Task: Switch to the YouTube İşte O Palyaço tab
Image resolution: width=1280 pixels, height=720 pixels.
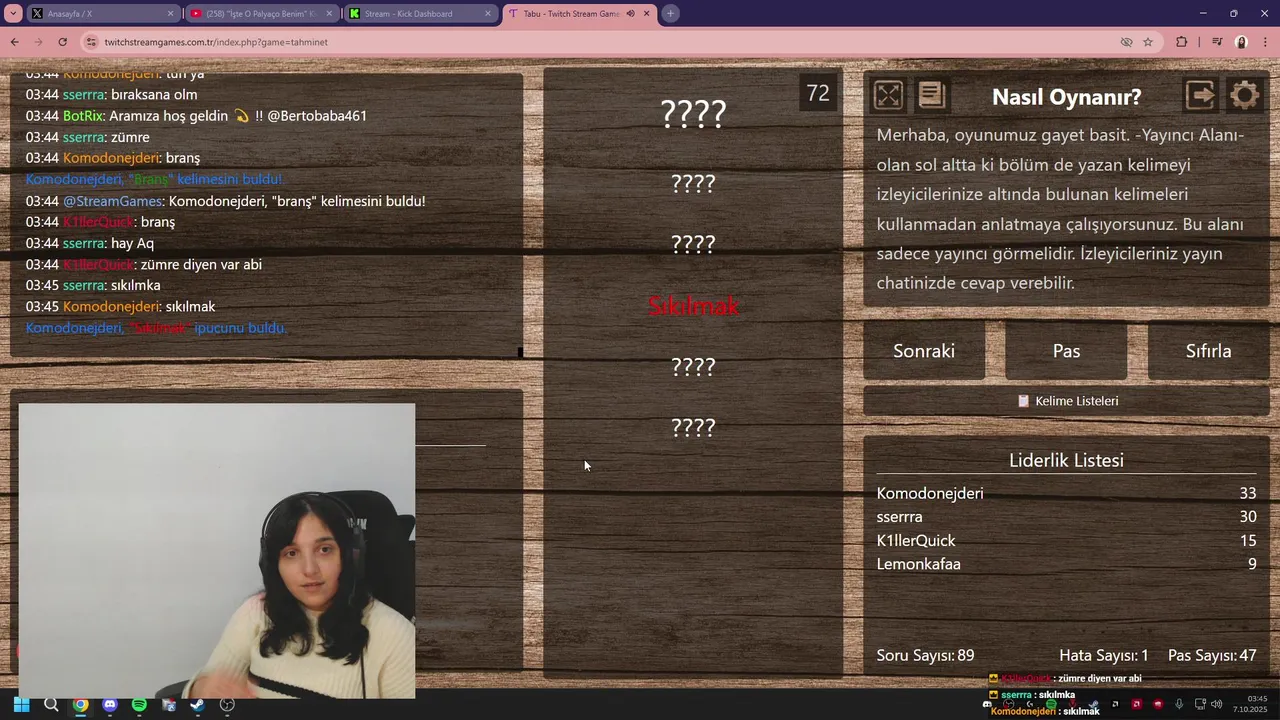Action: pos(262,14)
